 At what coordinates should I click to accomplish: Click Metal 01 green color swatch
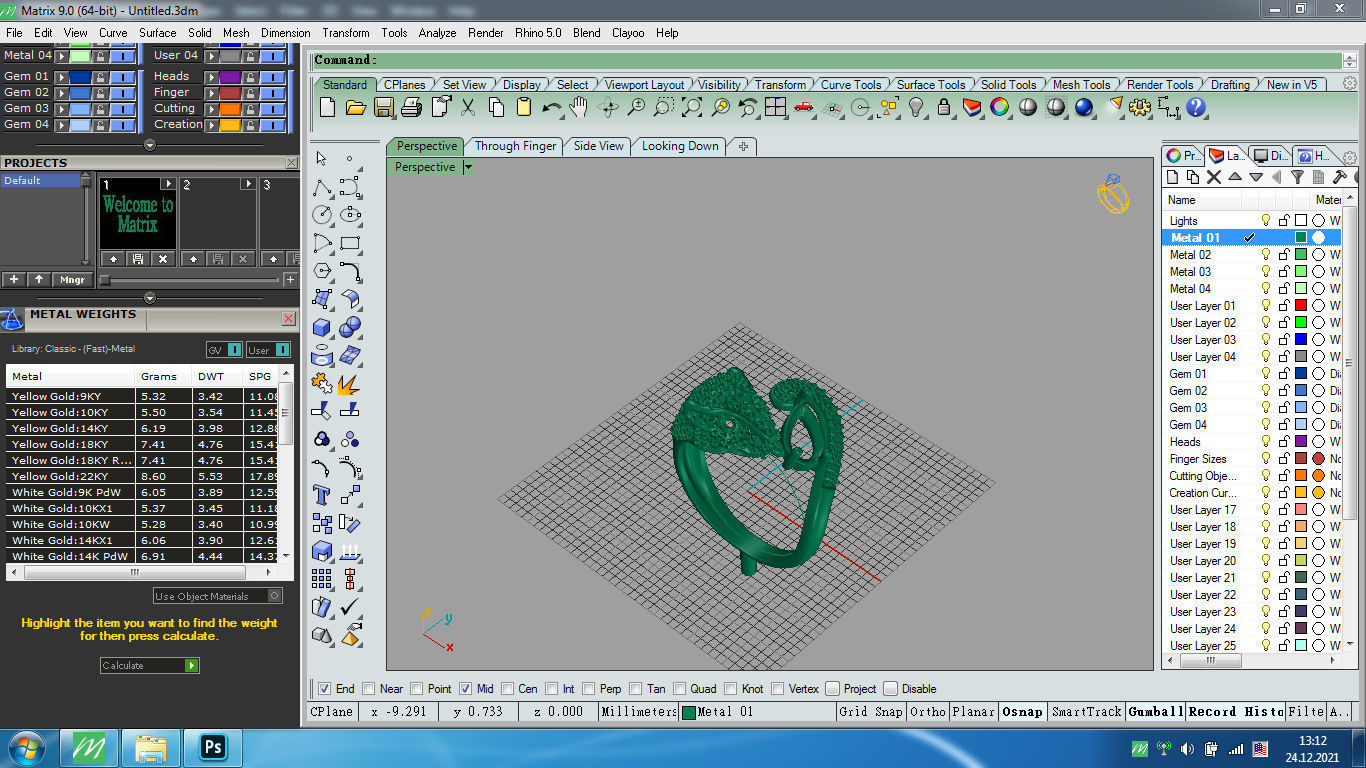pos(1301,237)
